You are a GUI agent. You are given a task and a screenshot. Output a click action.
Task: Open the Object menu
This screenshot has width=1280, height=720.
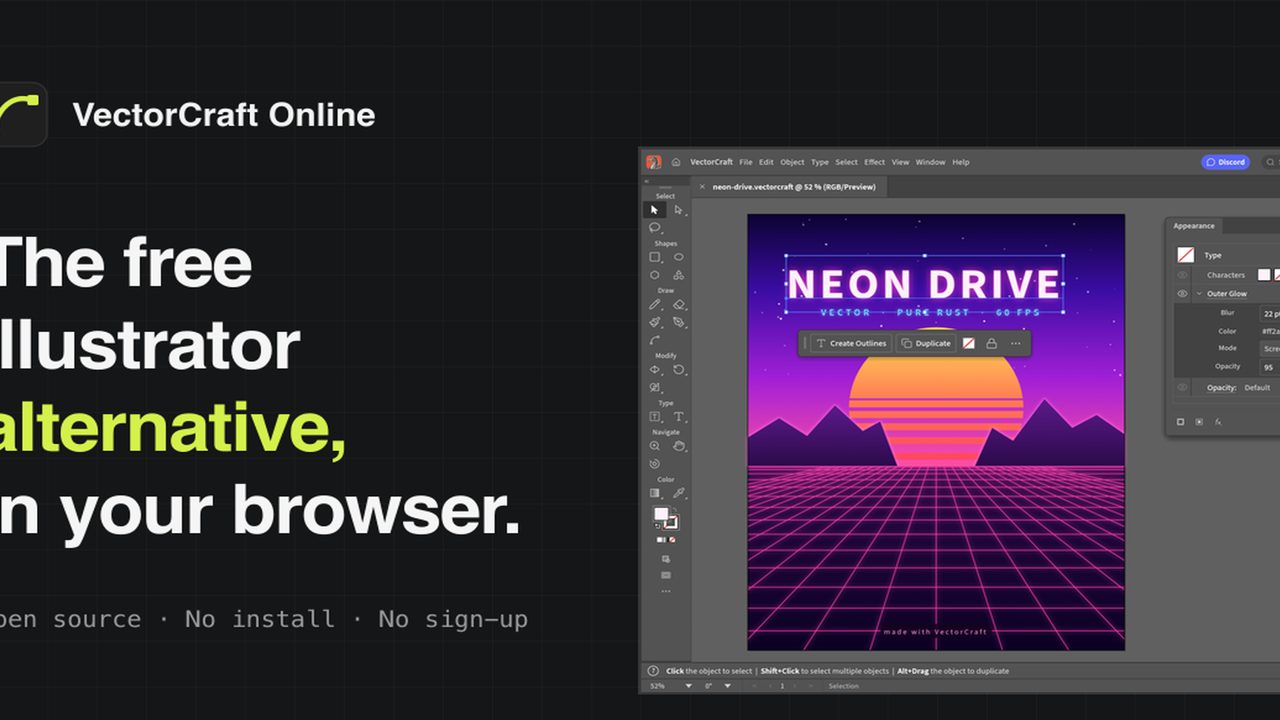coord(792,162)
